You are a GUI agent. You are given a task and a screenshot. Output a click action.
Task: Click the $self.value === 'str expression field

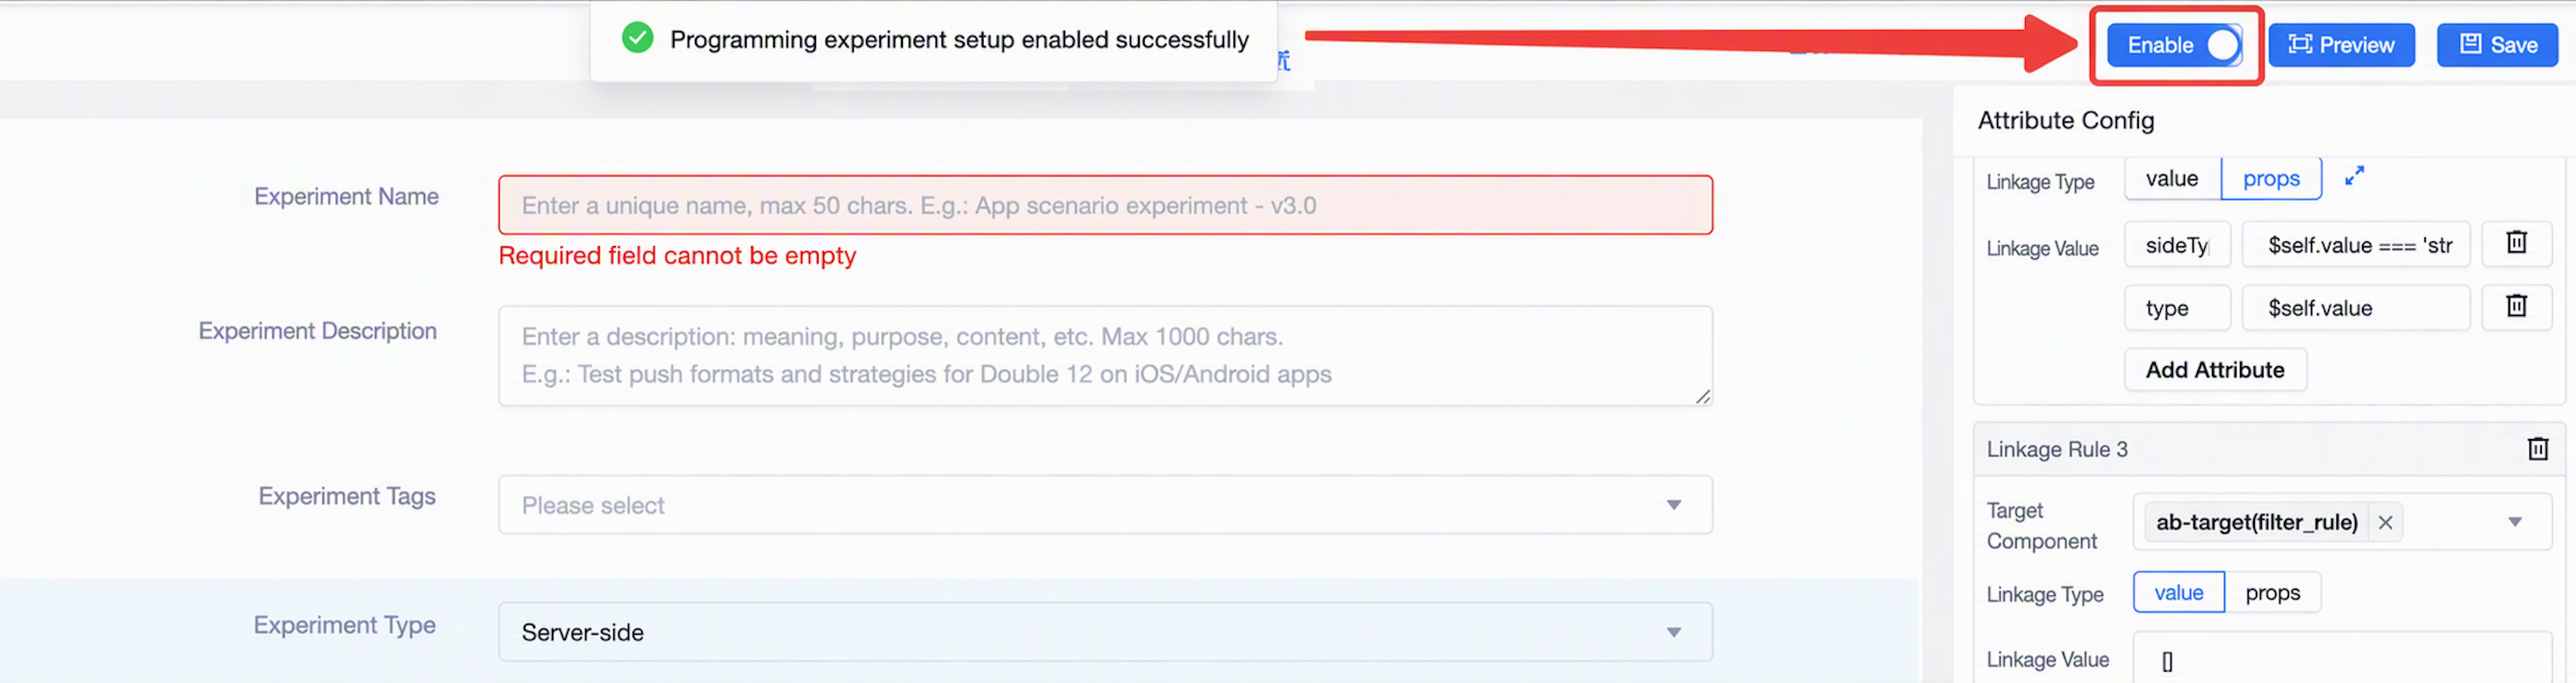(x=2355, y=245)
